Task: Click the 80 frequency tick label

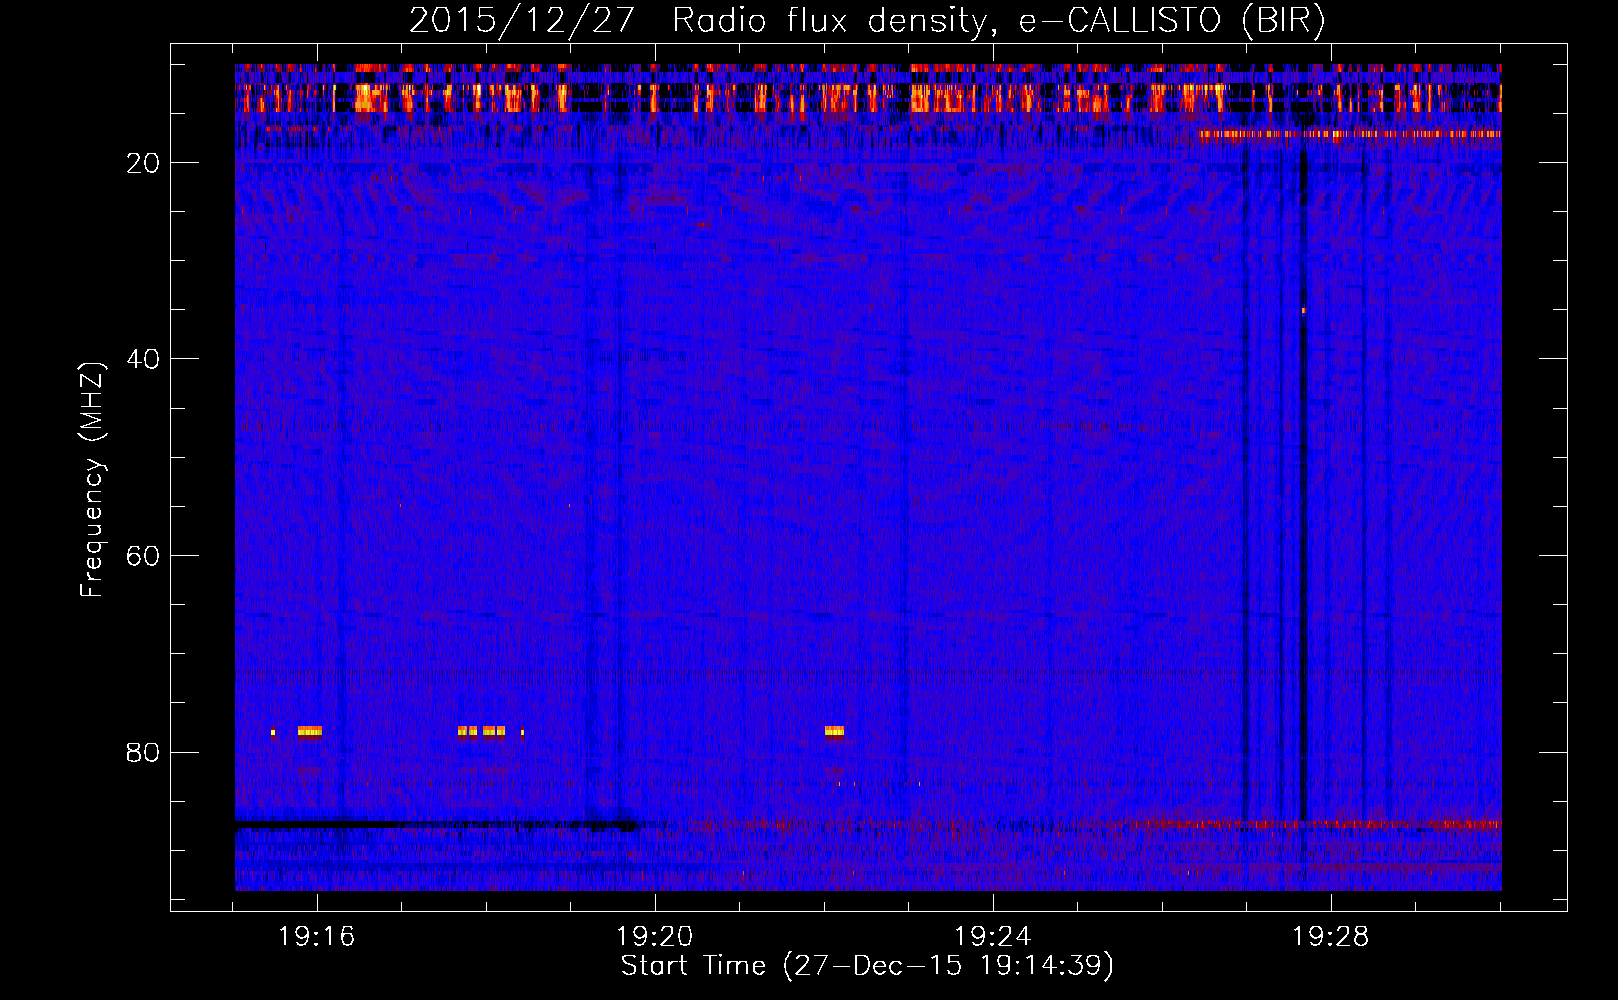Action: [144, 753]
